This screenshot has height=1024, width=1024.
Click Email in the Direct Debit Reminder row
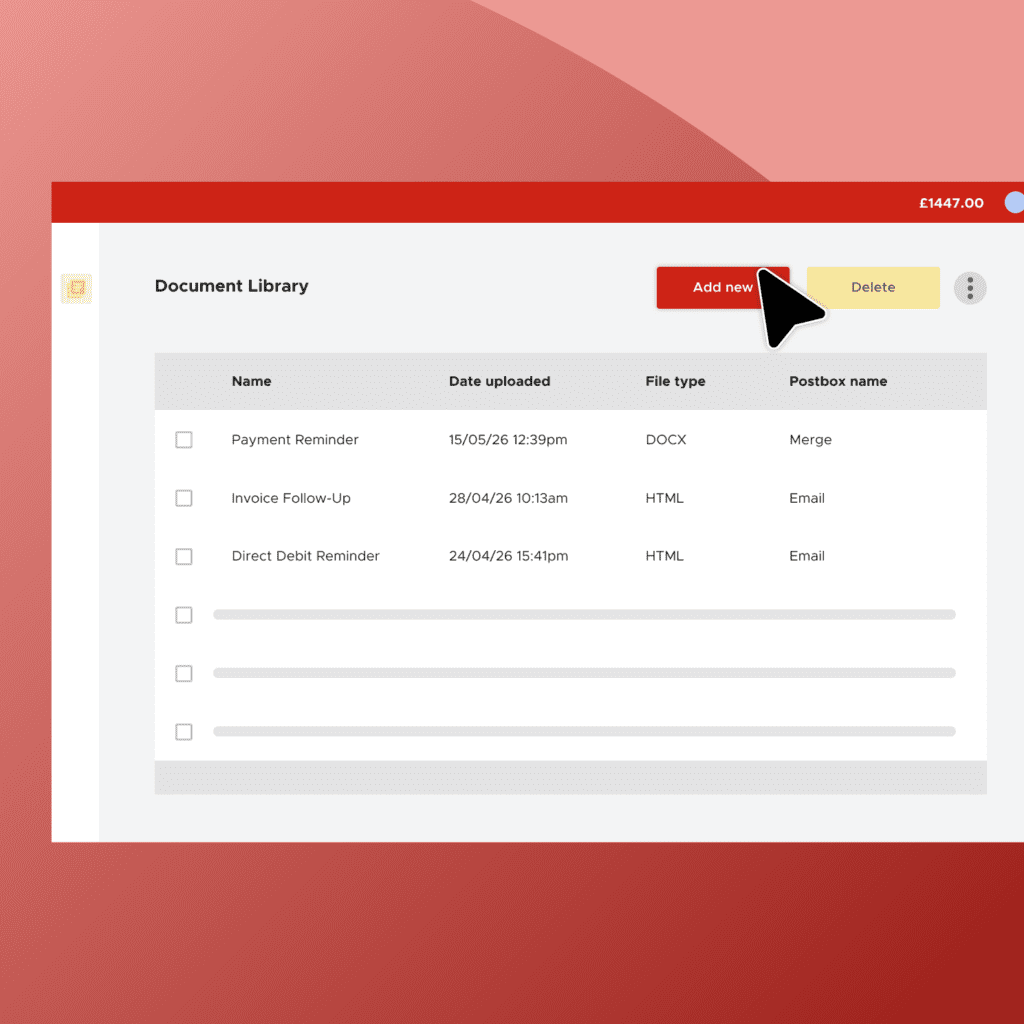(807, 556)
